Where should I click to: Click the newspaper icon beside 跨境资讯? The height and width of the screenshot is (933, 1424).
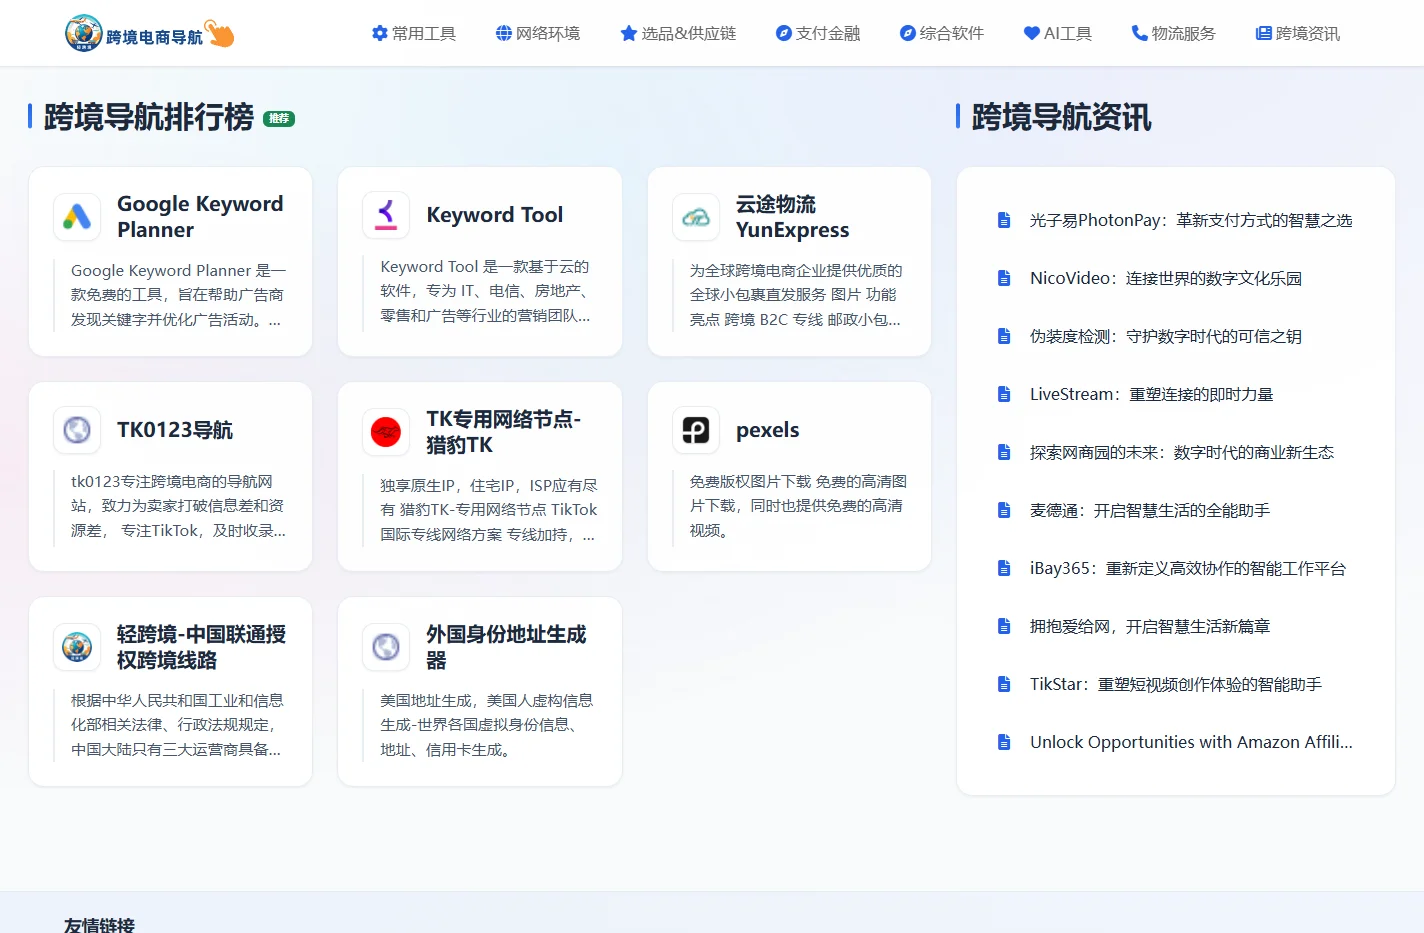(x=1264, y=33)
